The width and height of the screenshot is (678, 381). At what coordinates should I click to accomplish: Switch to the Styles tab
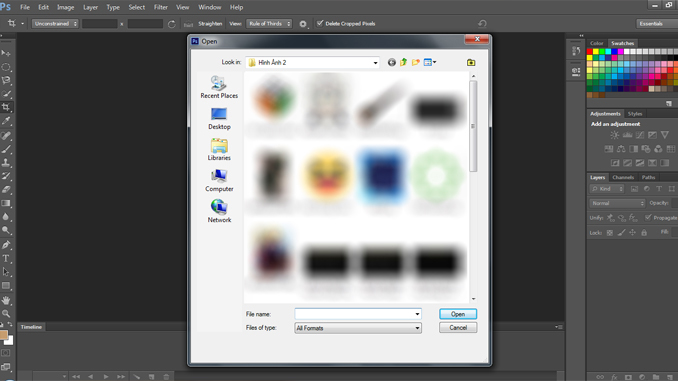(x=635, y=114)
